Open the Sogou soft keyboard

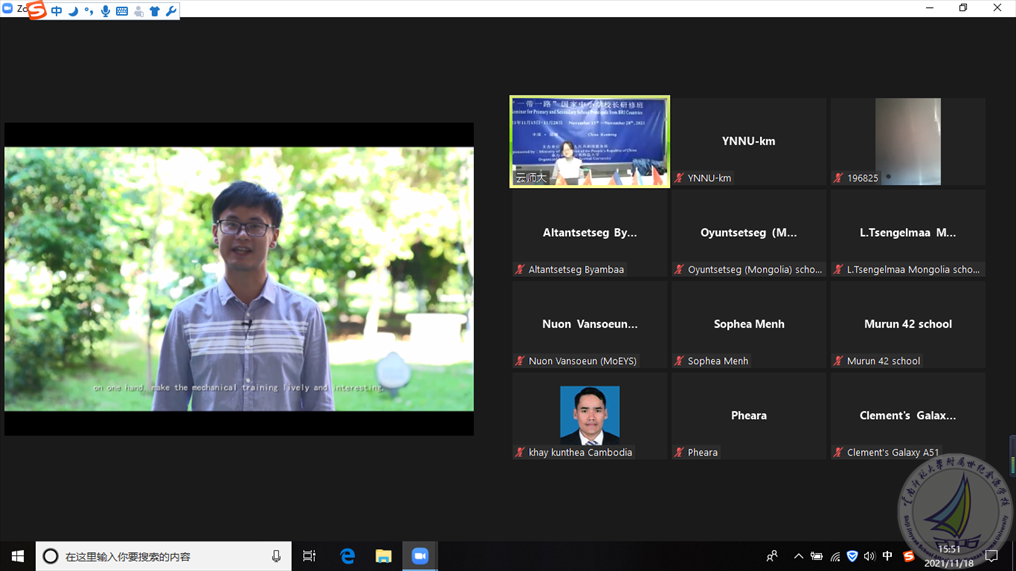point(122,11)
